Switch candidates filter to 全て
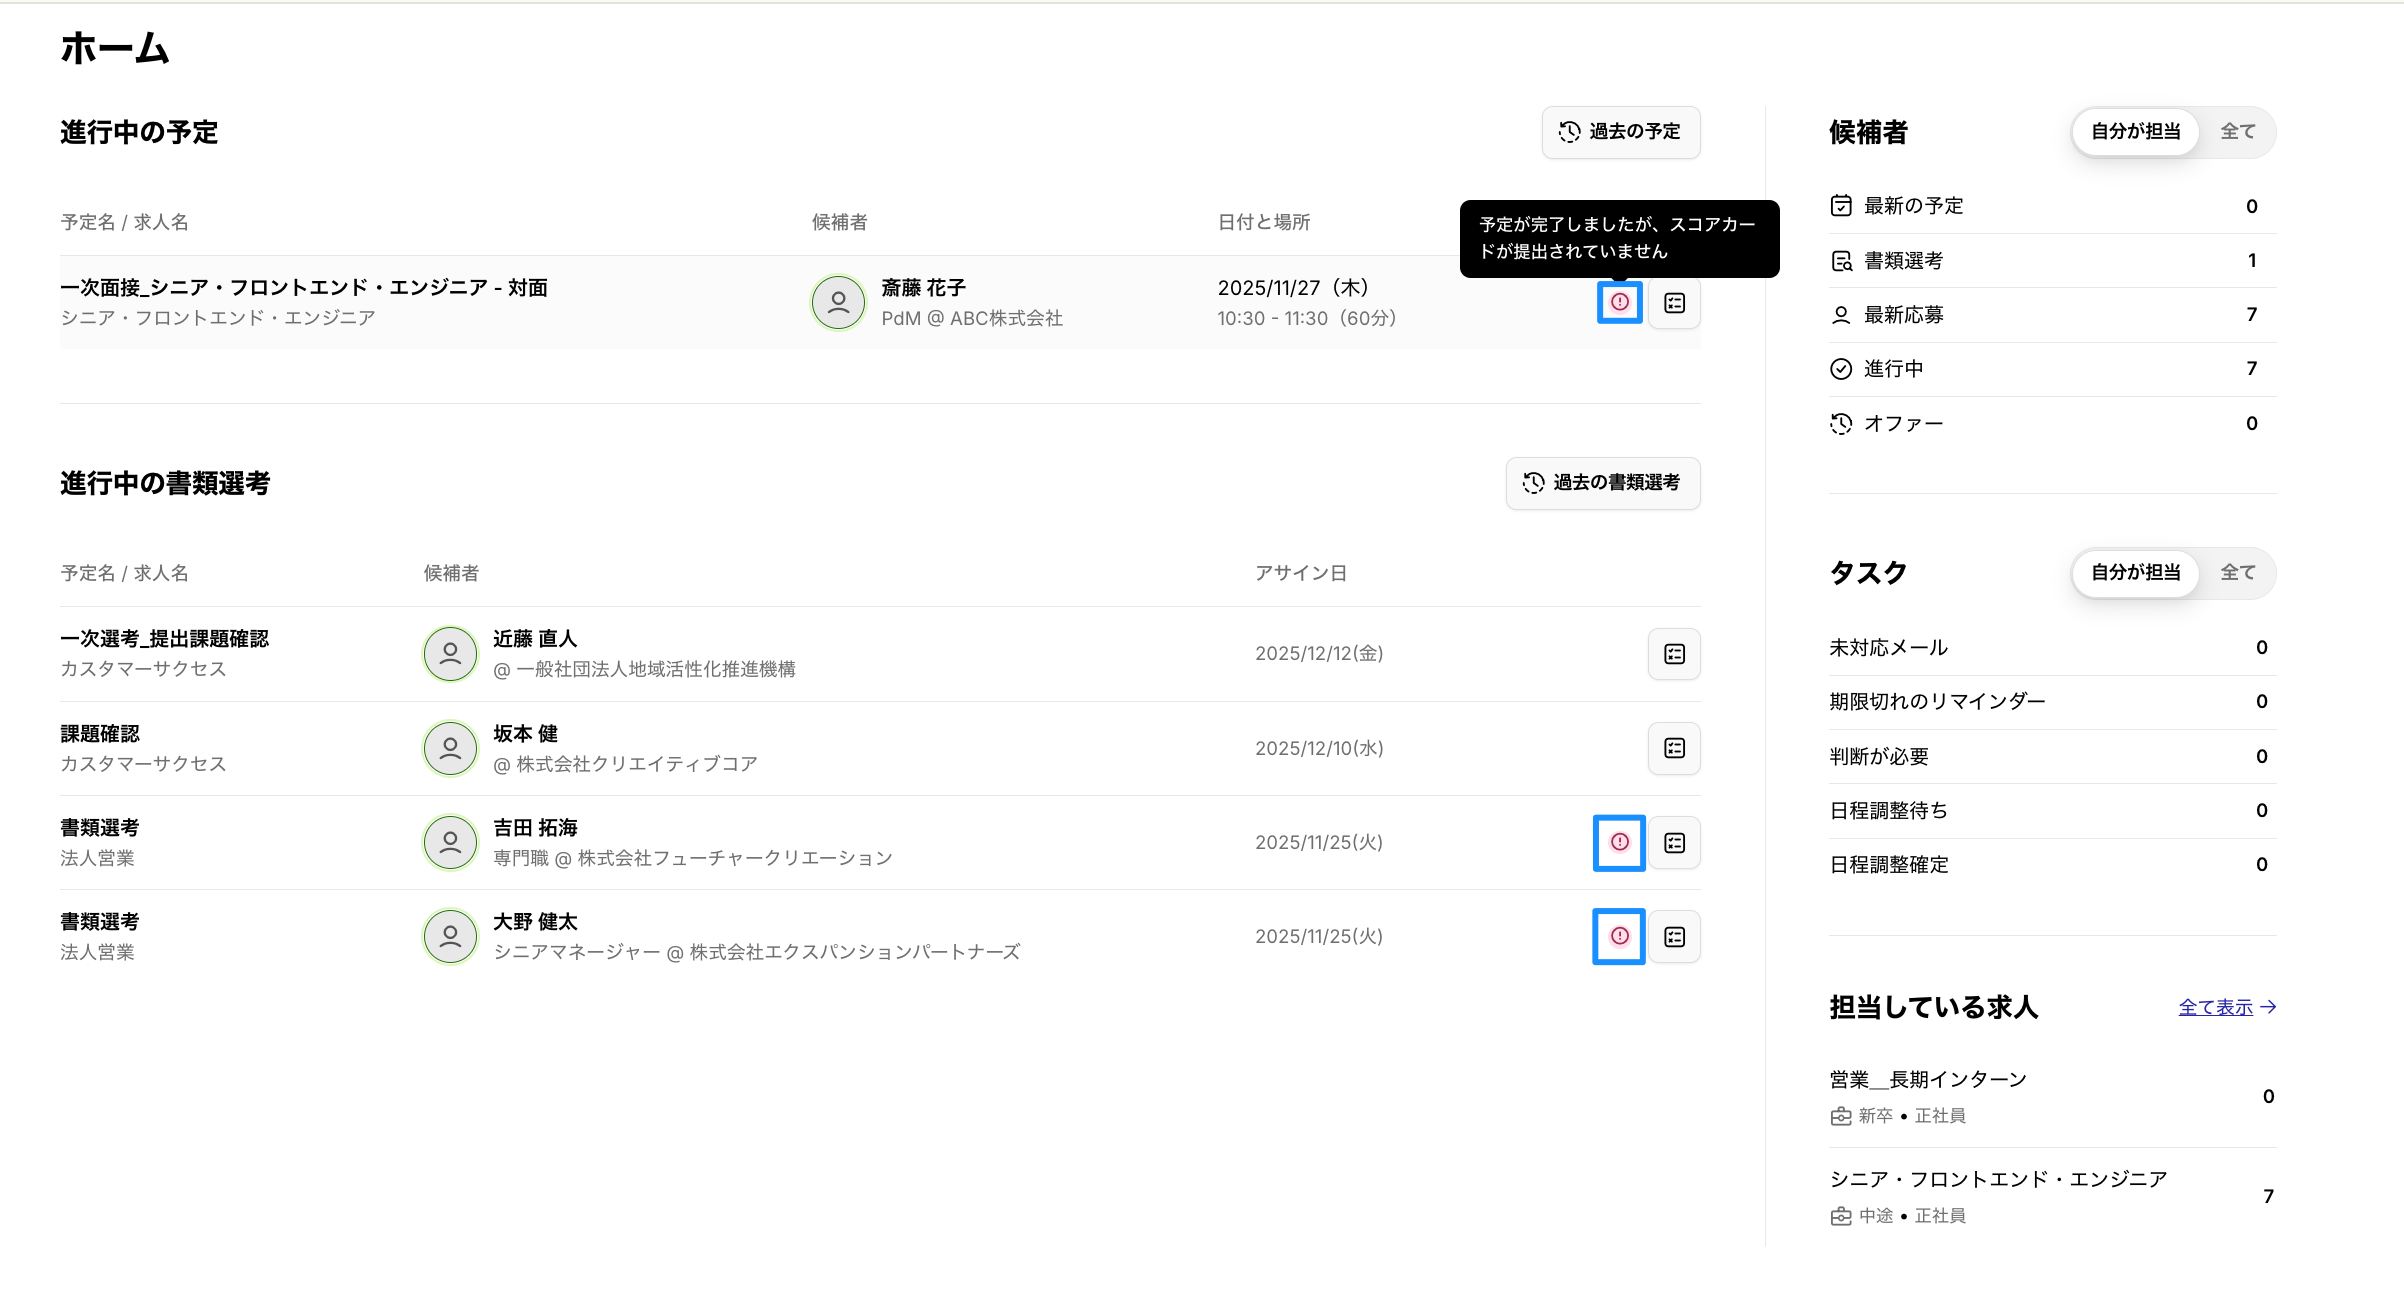The height and width of the screenshot is (1298, 2404). [x=2237, y=132]
